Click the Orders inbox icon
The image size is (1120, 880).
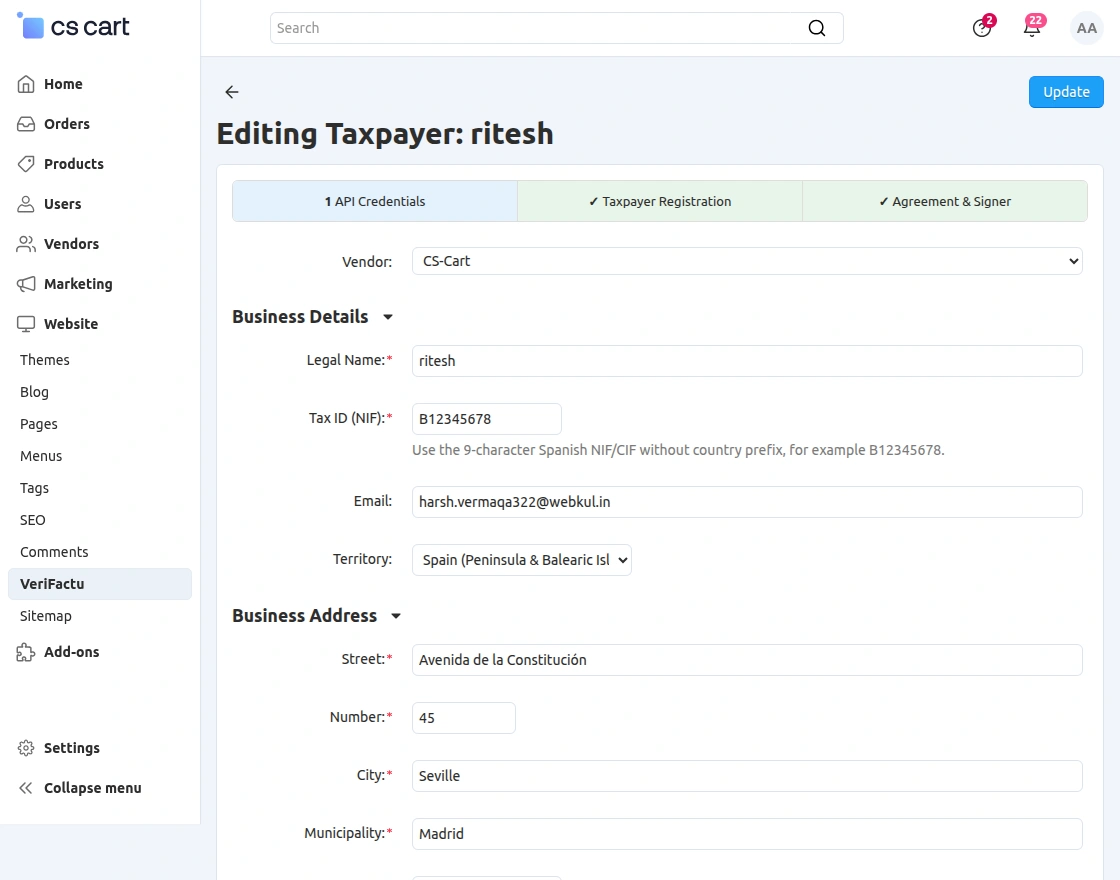tap(26, 124)
